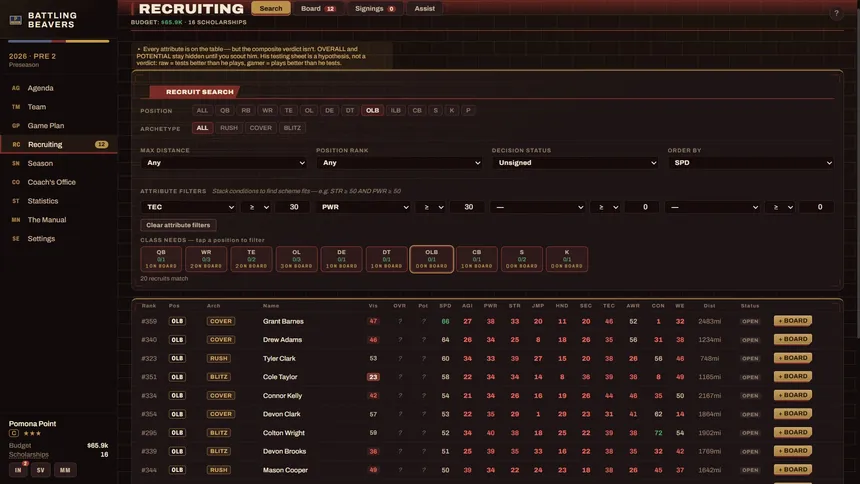Add Tyler Clark to the board
This screenshot has height=484, width=860.
793,358
